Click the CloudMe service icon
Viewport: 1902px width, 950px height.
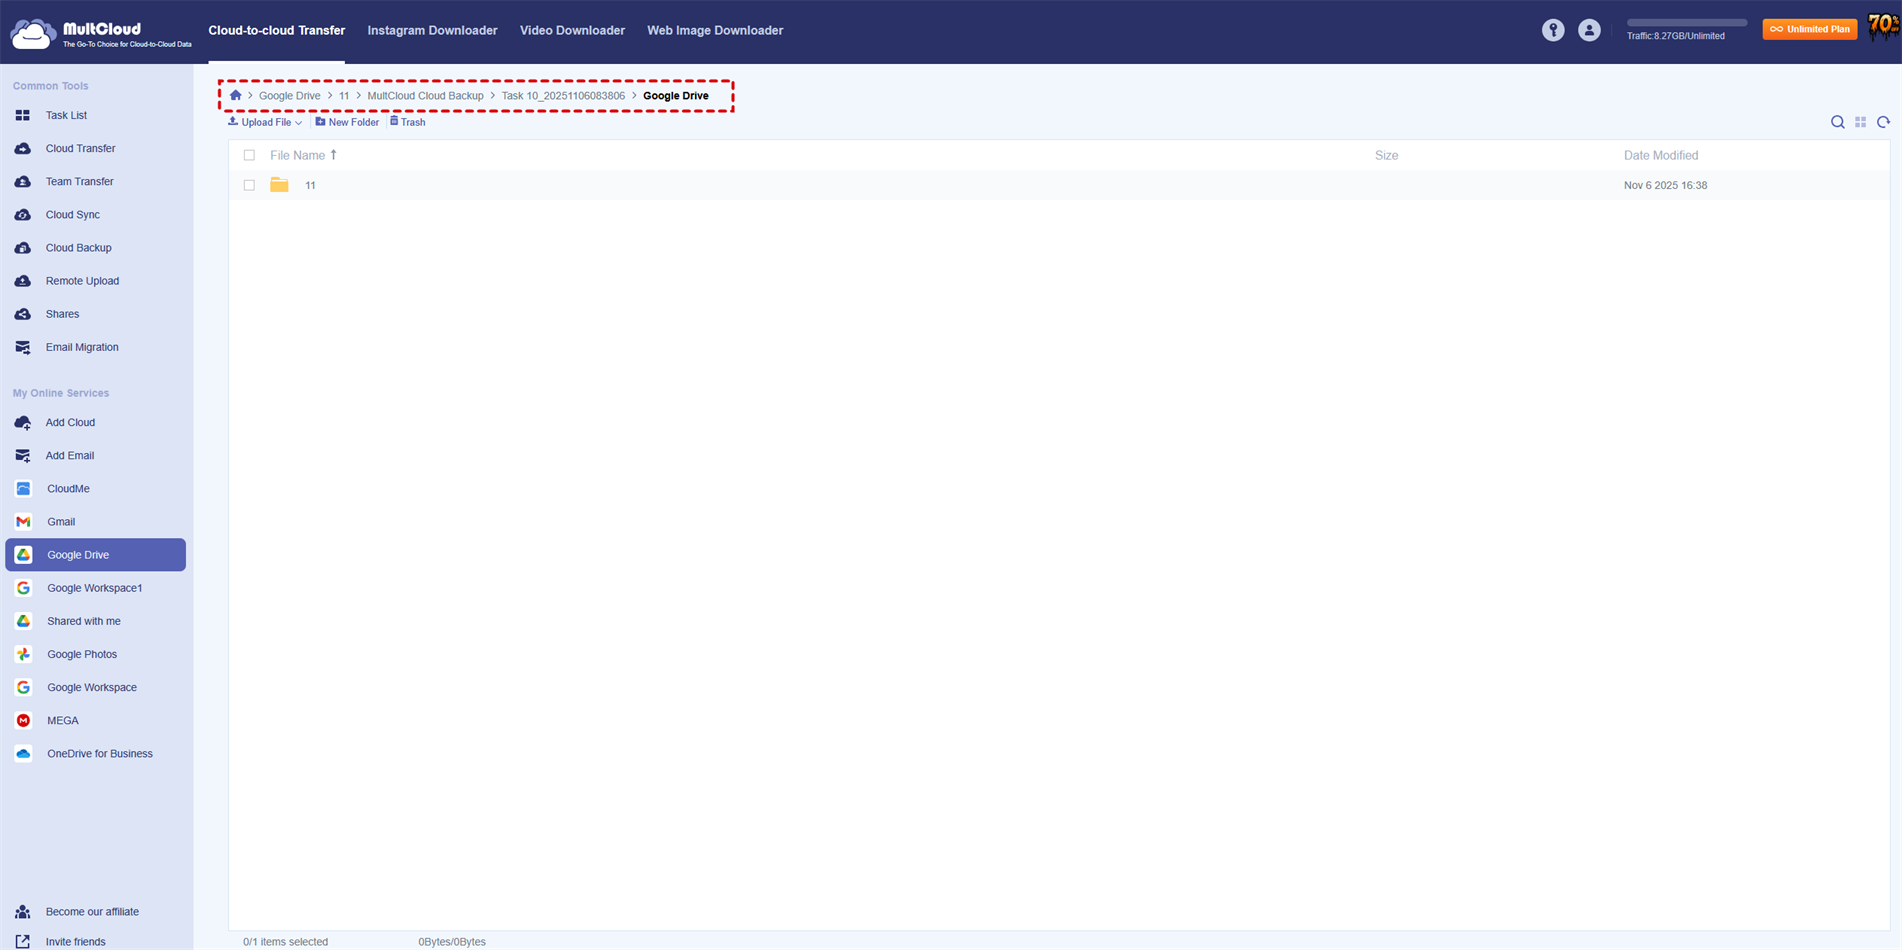[24, 488]
